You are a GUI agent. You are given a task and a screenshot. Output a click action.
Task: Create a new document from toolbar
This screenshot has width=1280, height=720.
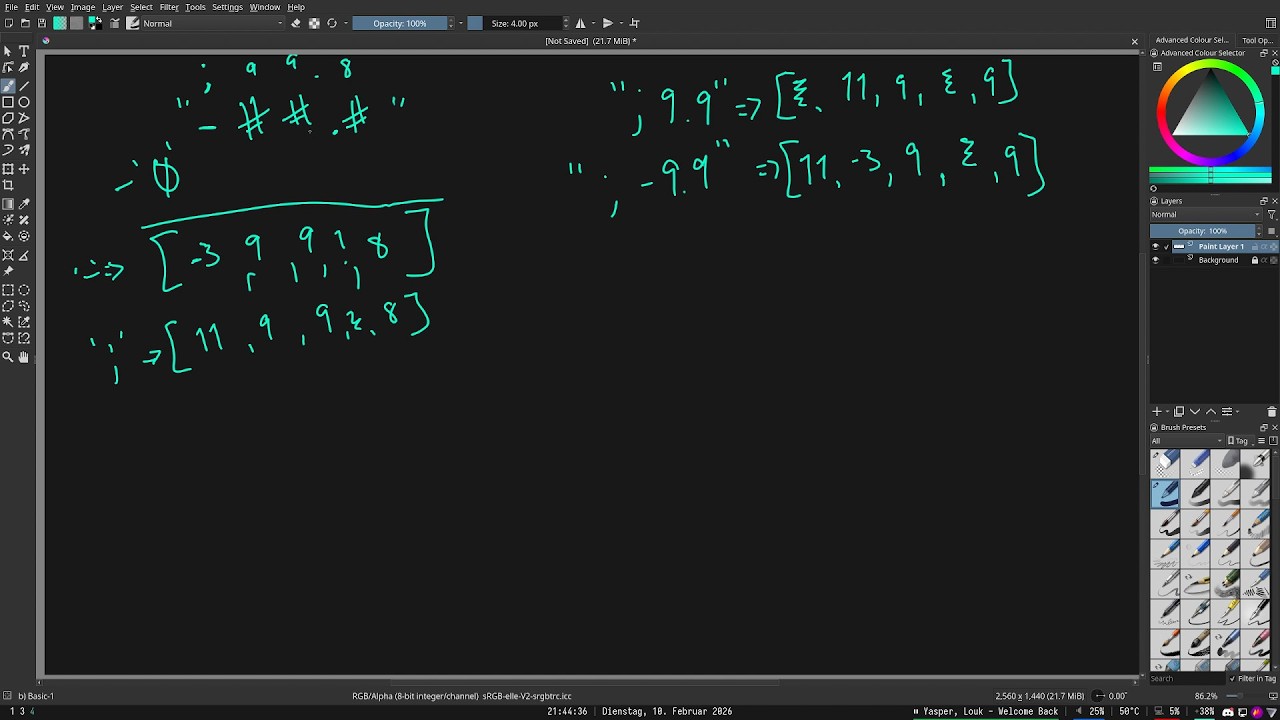[x=9, y=23]
